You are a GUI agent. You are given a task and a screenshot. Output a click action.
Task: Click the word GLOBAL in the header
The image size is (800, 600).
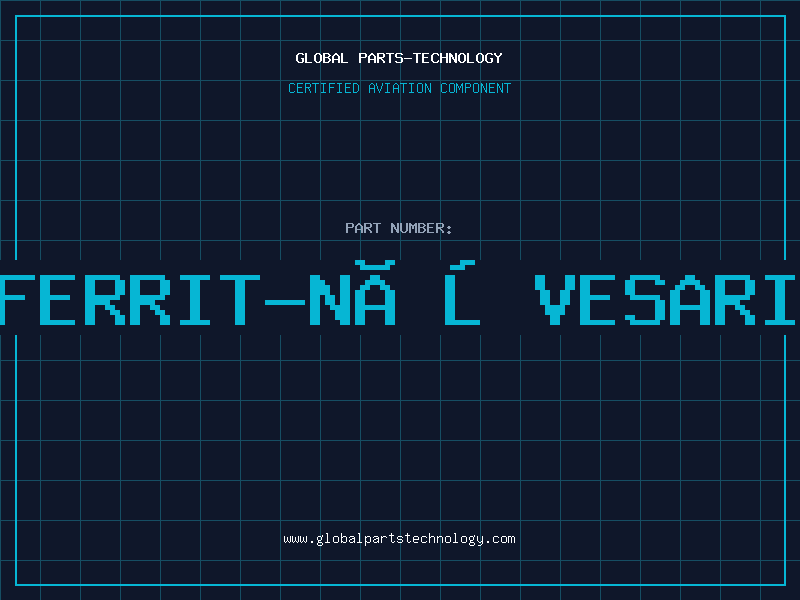[322, 58]
